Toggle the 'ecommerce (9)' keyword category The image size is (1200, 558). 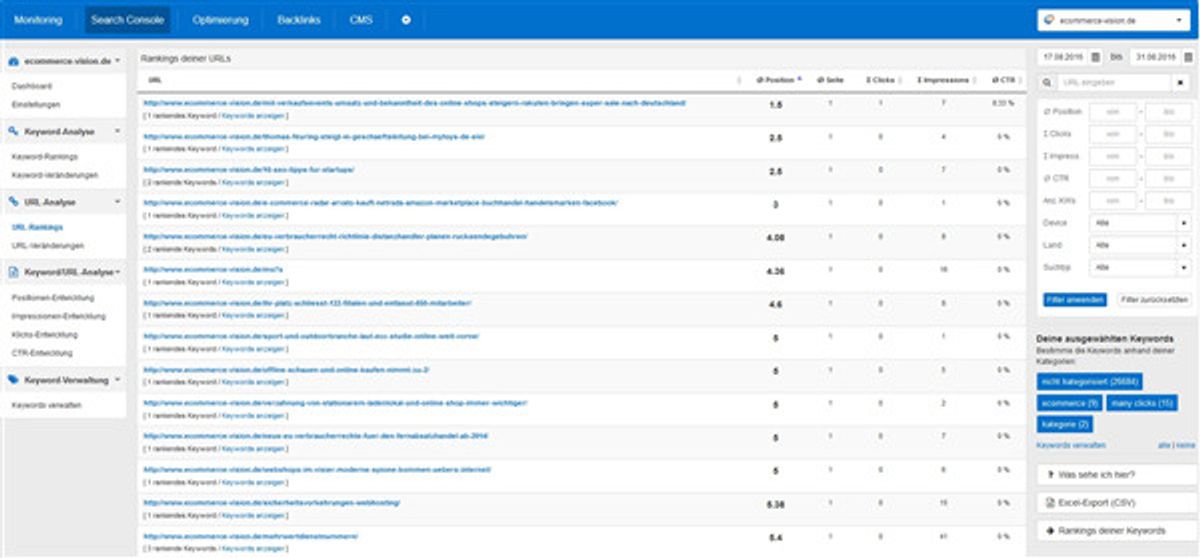tap(1070, 403)
